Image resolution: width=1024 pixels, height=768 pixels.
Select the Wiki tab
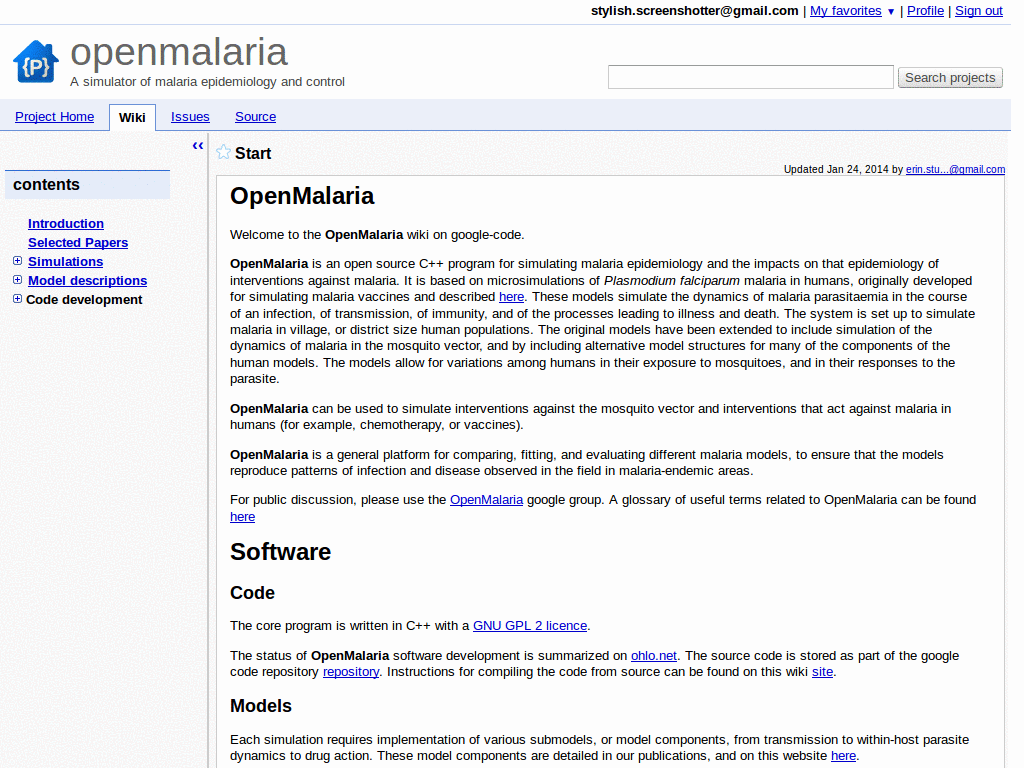132,117
